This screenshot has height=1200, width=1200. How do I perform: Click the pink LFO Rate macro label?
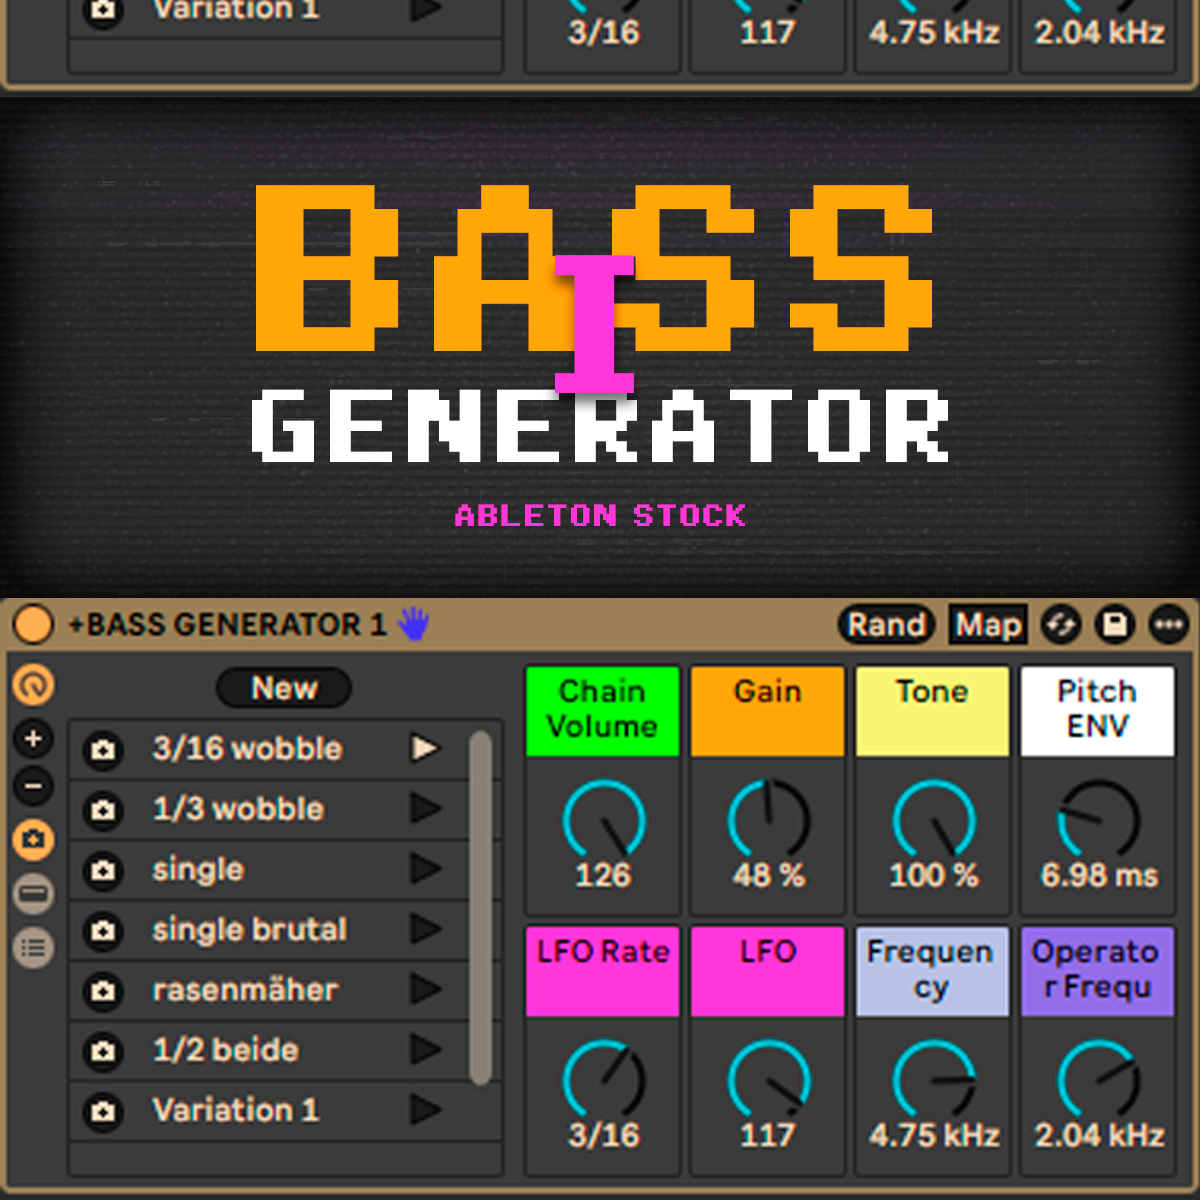click(602, 971)
